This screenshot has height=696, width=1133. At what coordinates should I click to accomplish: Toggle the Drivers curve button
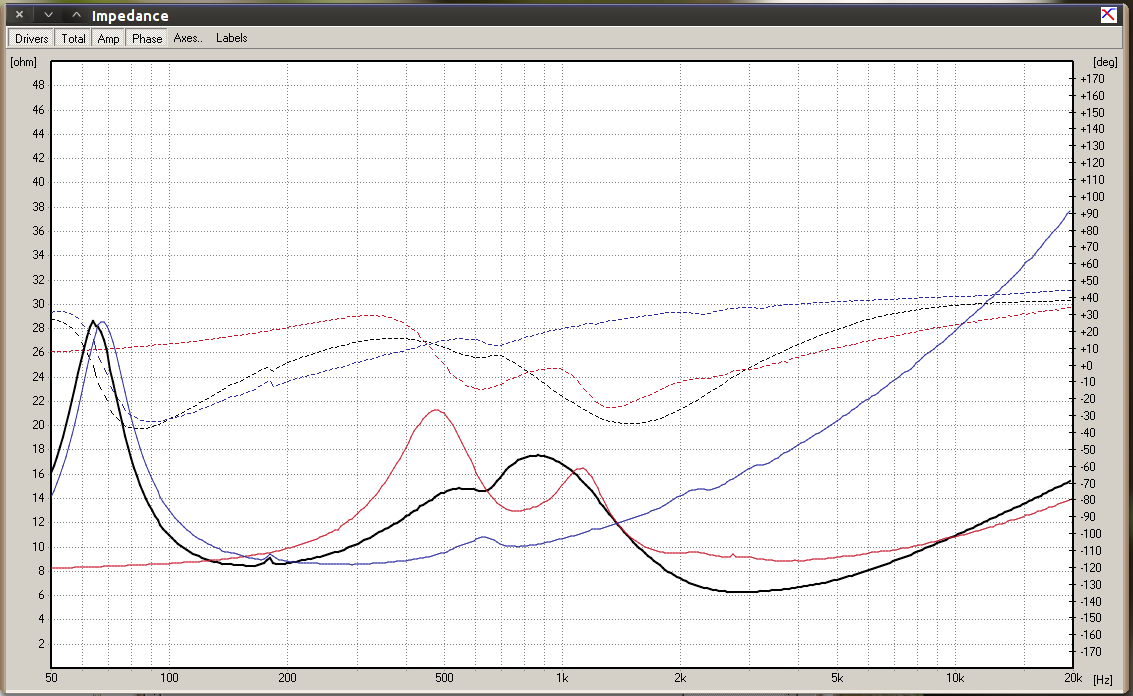pos(31,38)
